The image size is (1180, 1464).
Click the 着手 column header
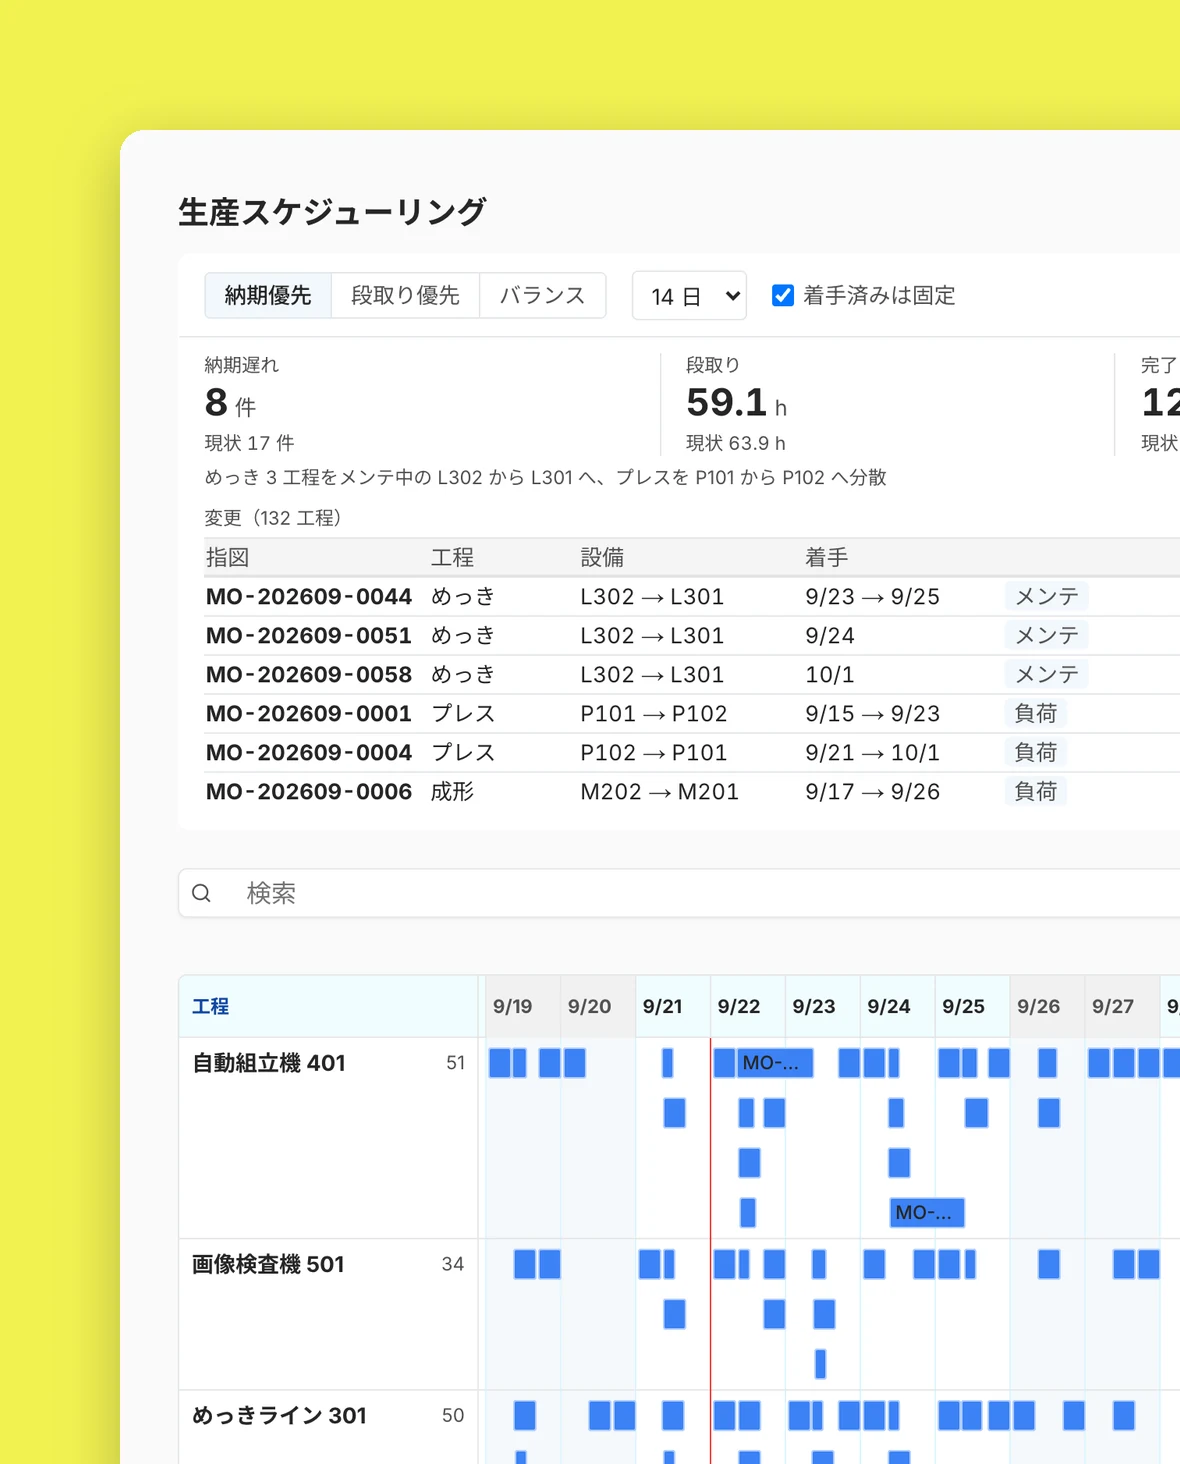pyautogui.click(x=827, y=558)
